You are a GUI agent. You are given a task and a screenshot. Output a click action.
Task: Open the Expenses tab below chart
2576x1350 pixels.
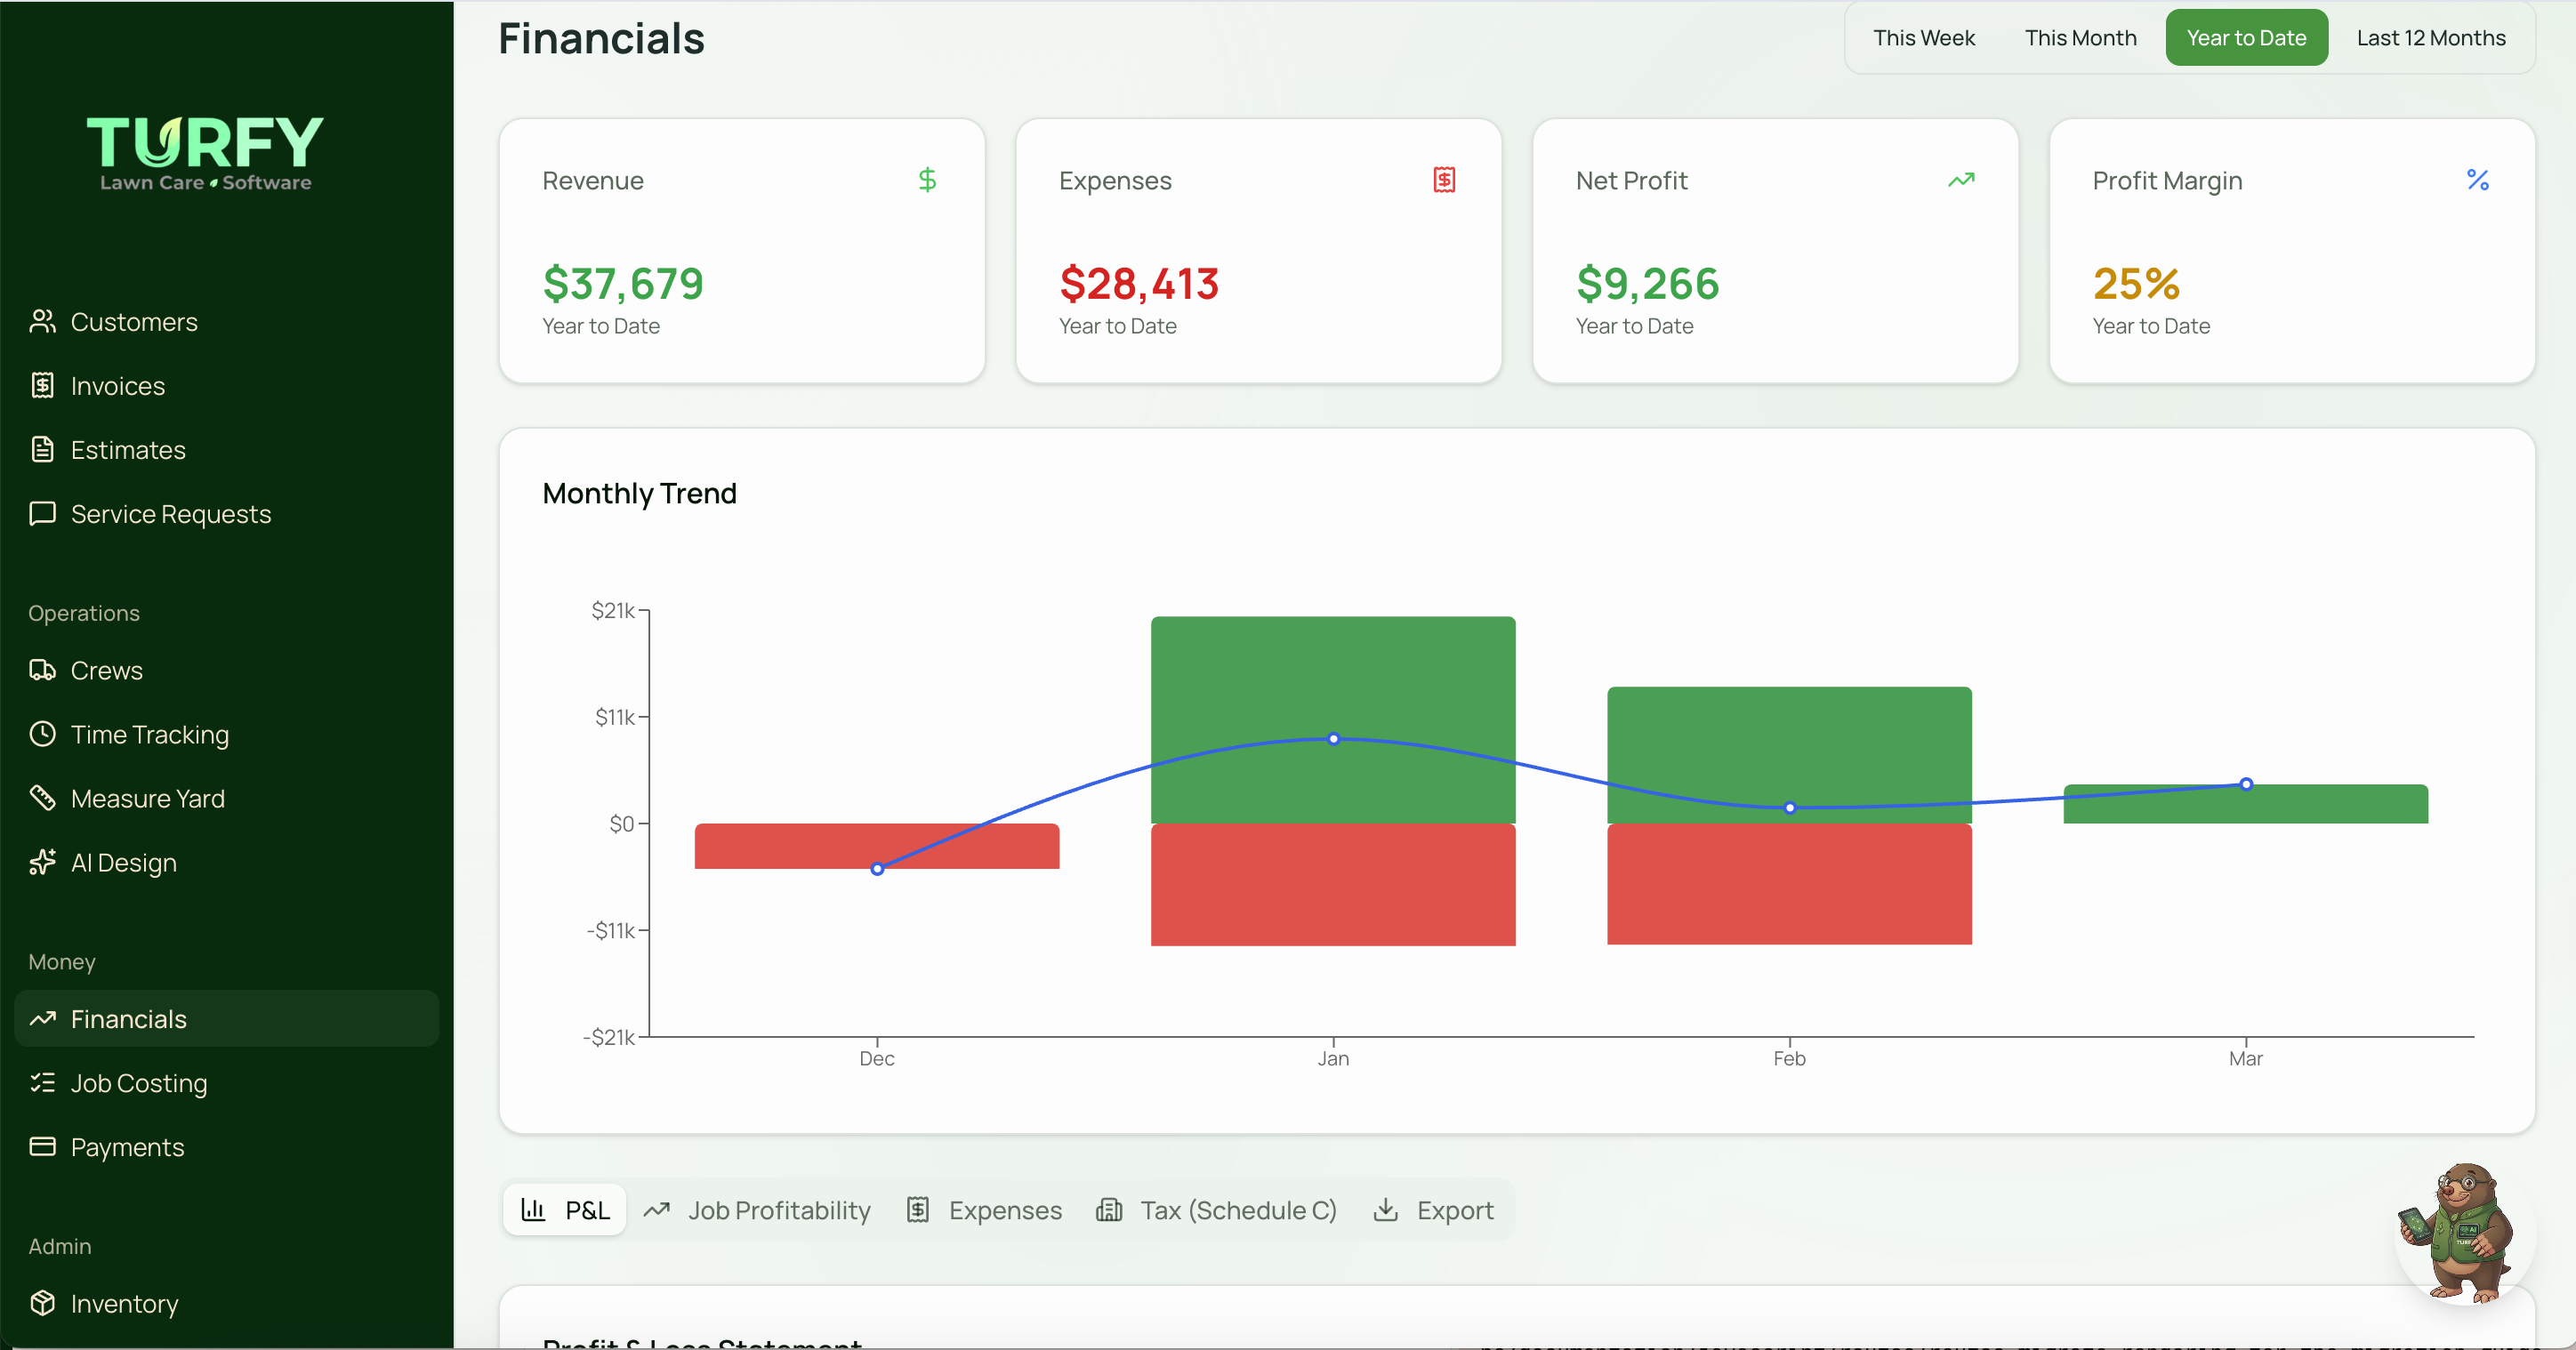(985, 1210)
